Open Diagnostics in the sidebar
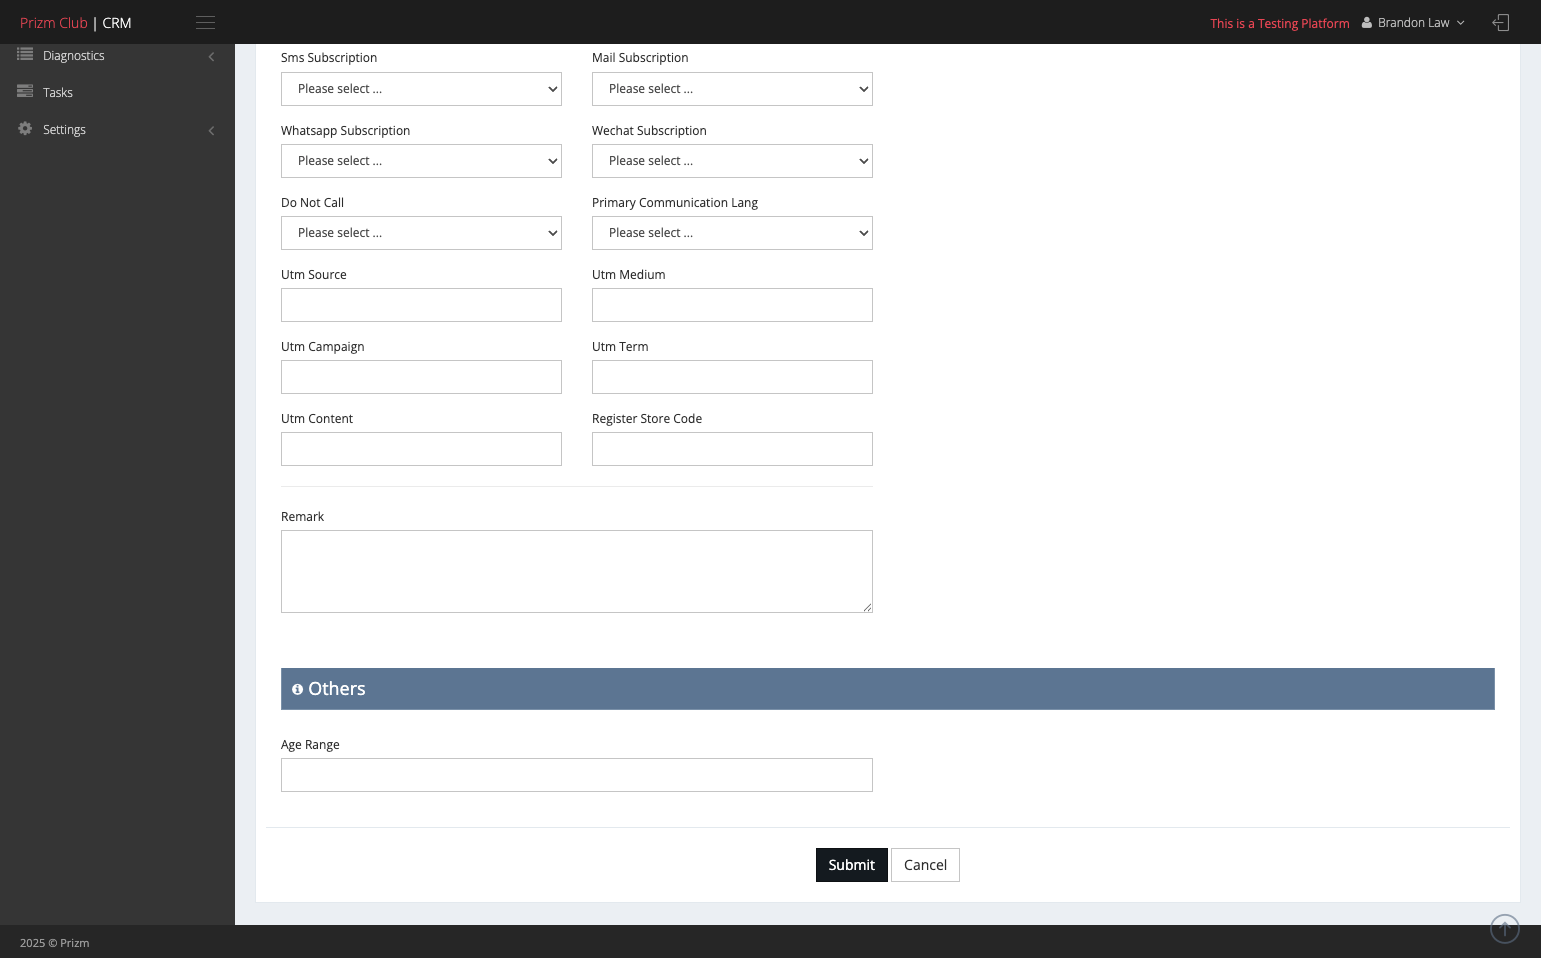This screenshot has height=958, width=1541. [117, 56]
